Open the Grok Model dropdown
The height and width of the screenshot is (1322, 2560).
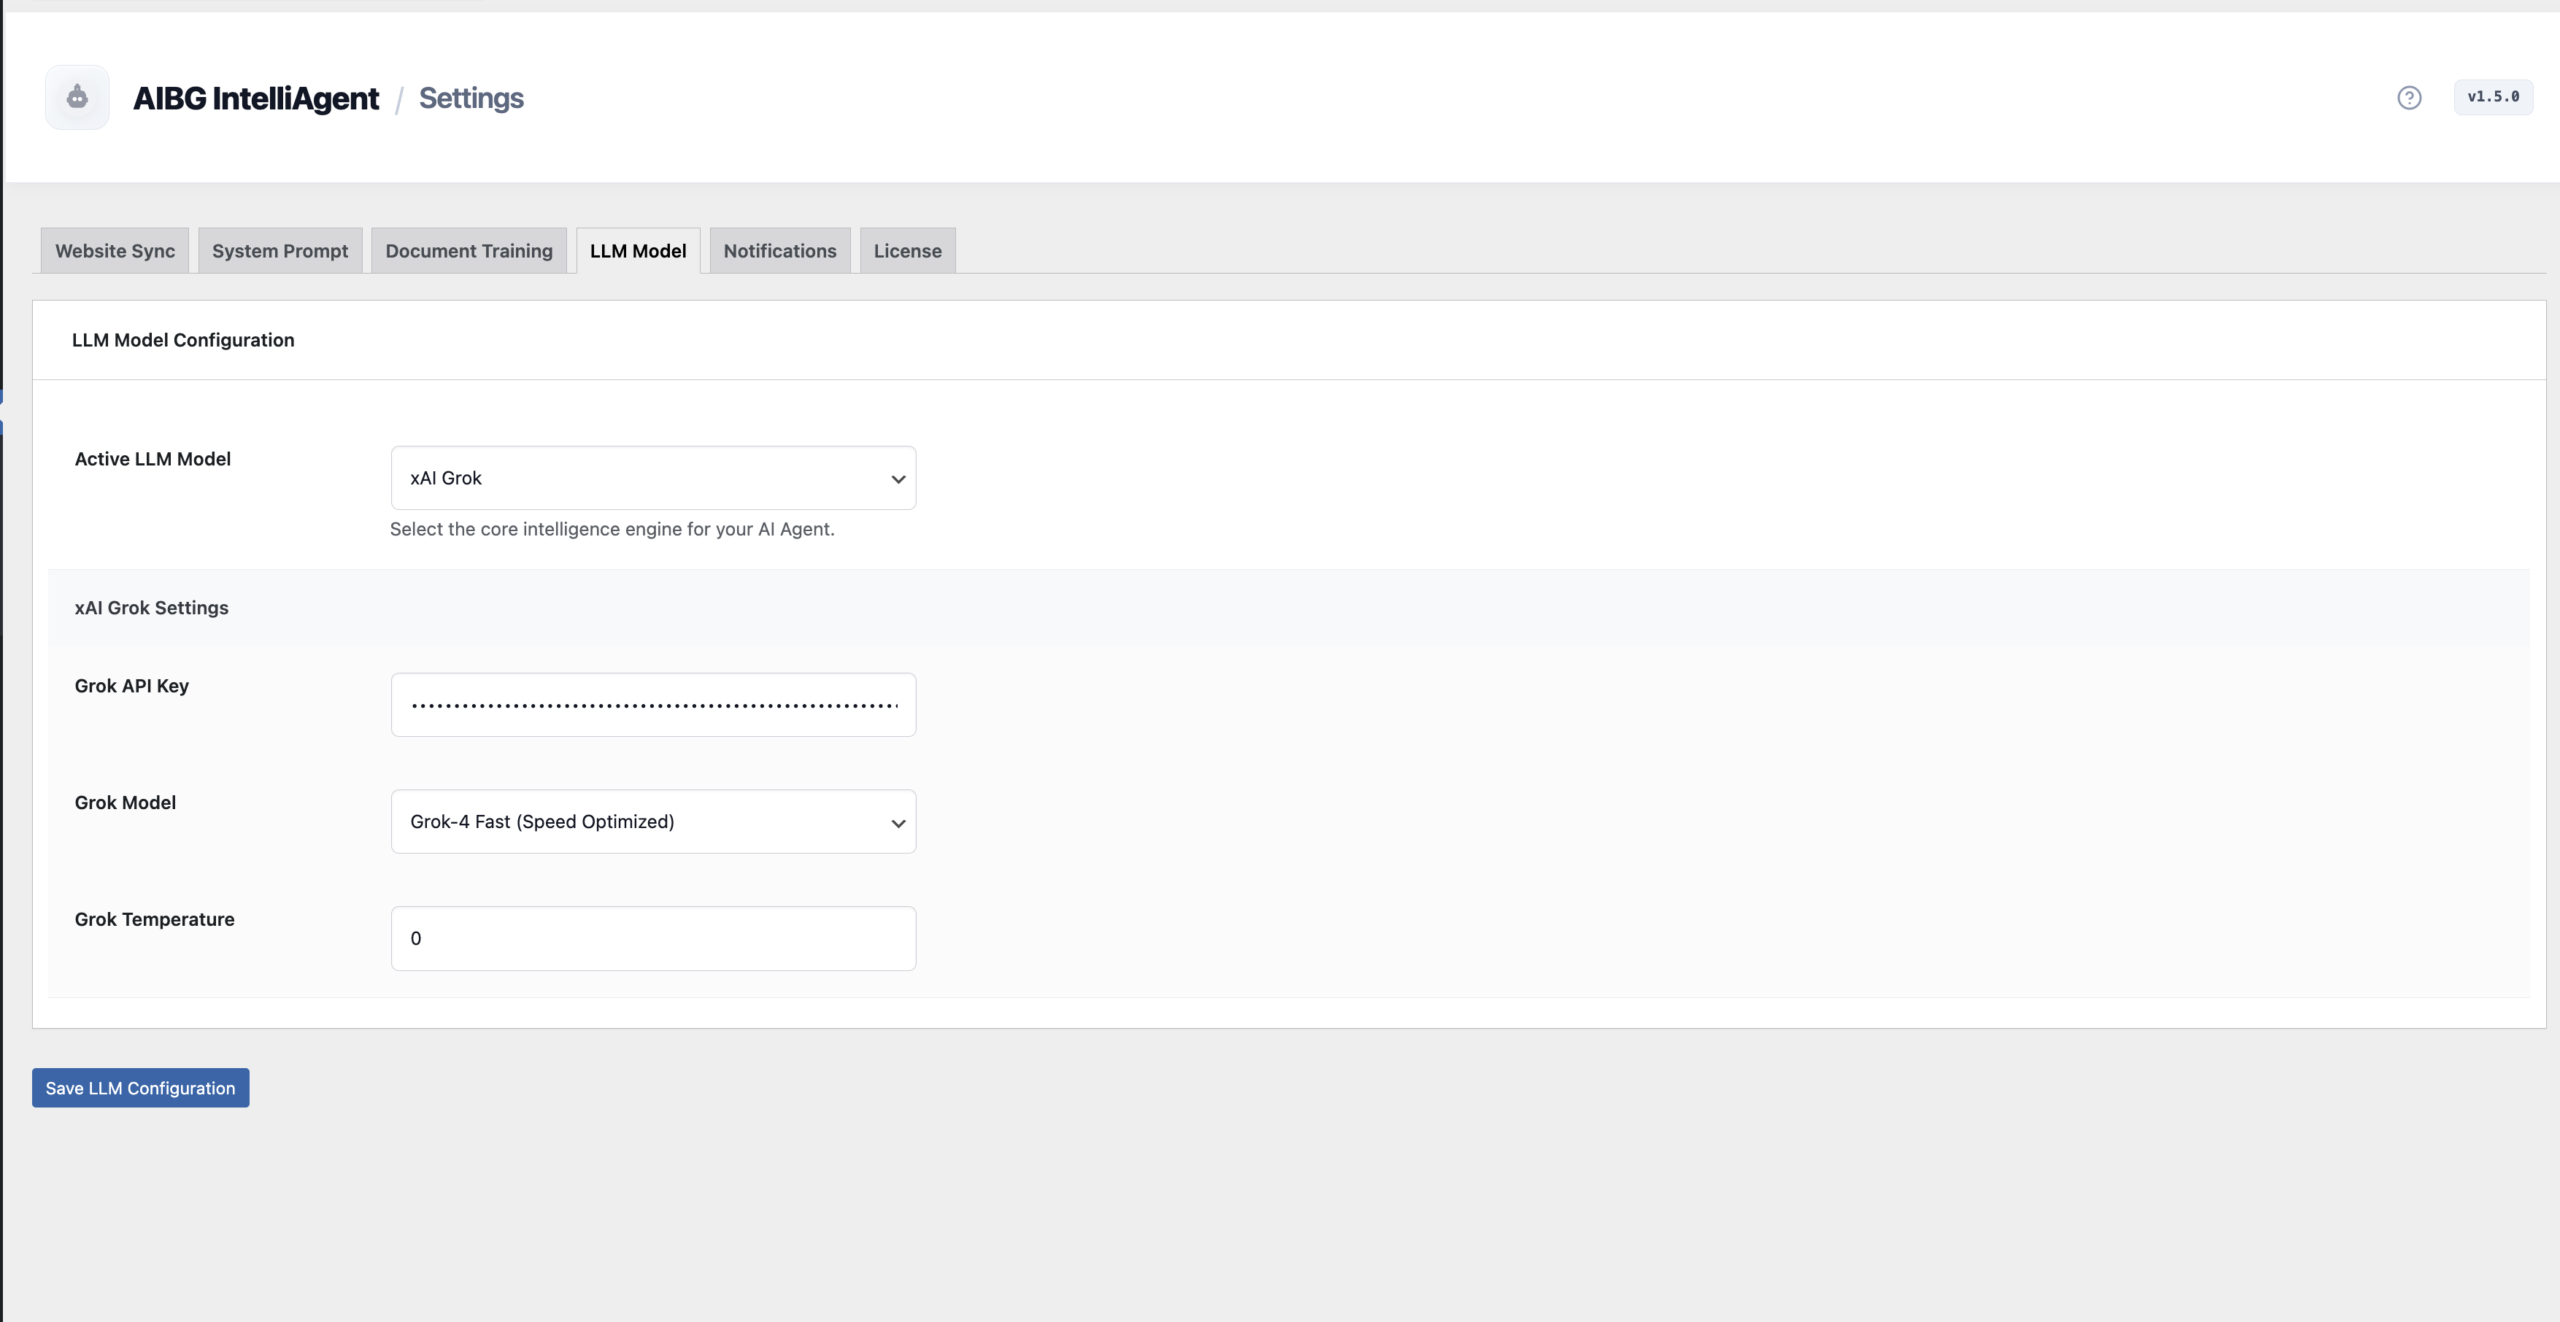[x=652, y=821]
